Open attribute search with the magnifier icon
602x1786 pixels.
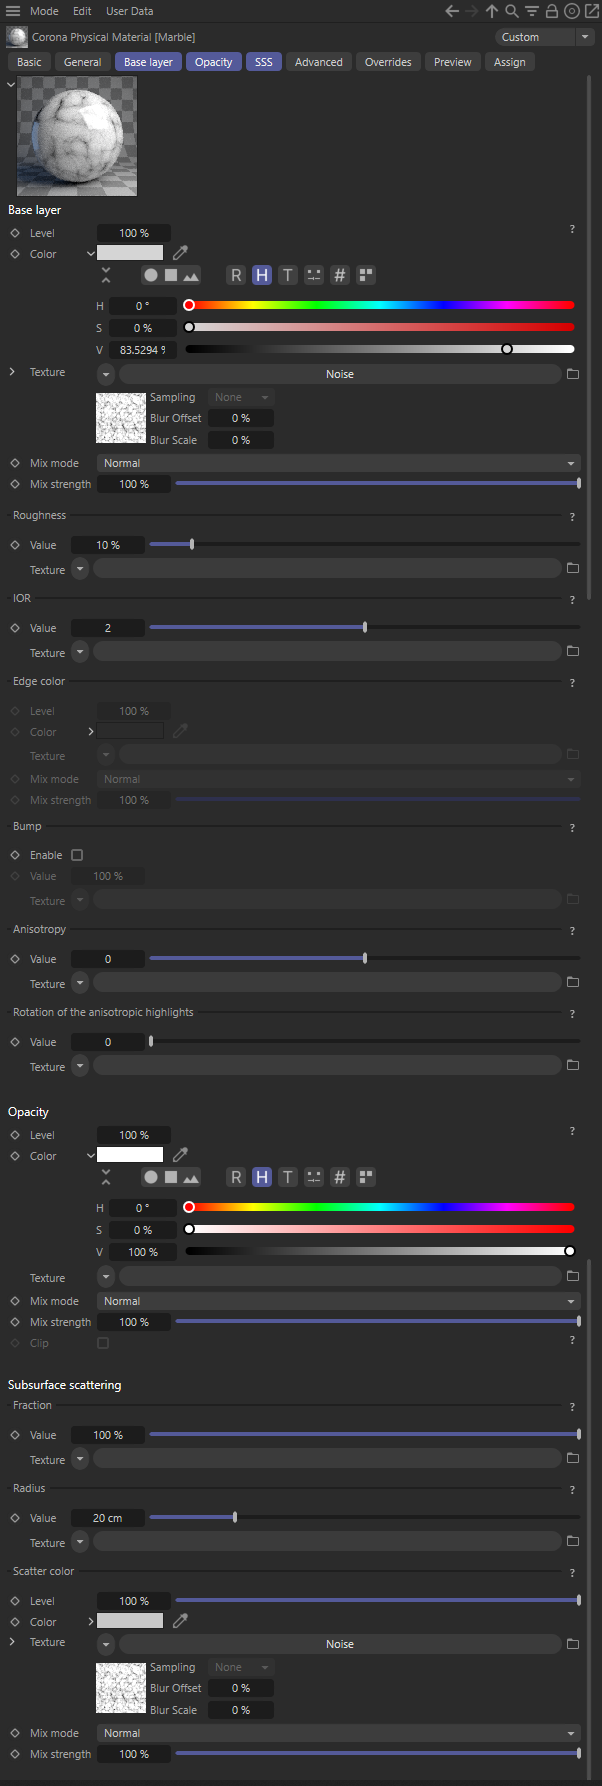coord(511,11)
